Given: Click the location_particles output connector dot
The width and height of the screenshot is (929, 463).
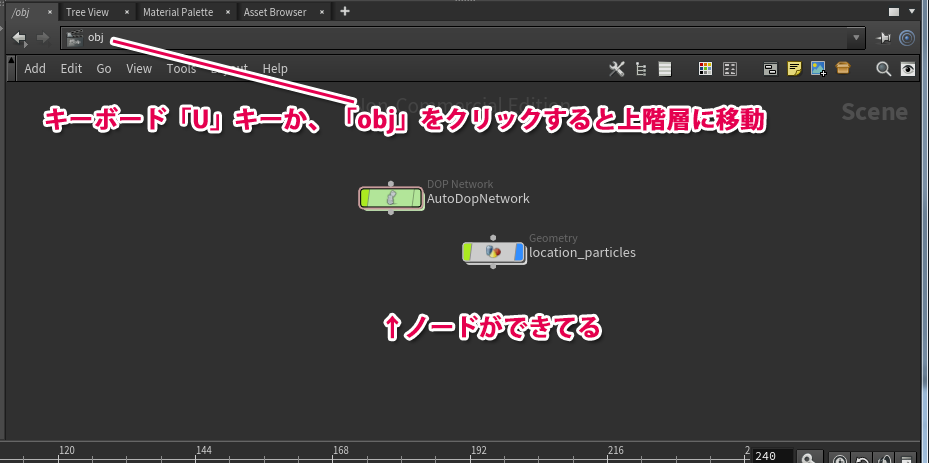Looking at the screenshot, I should [493, 266].
